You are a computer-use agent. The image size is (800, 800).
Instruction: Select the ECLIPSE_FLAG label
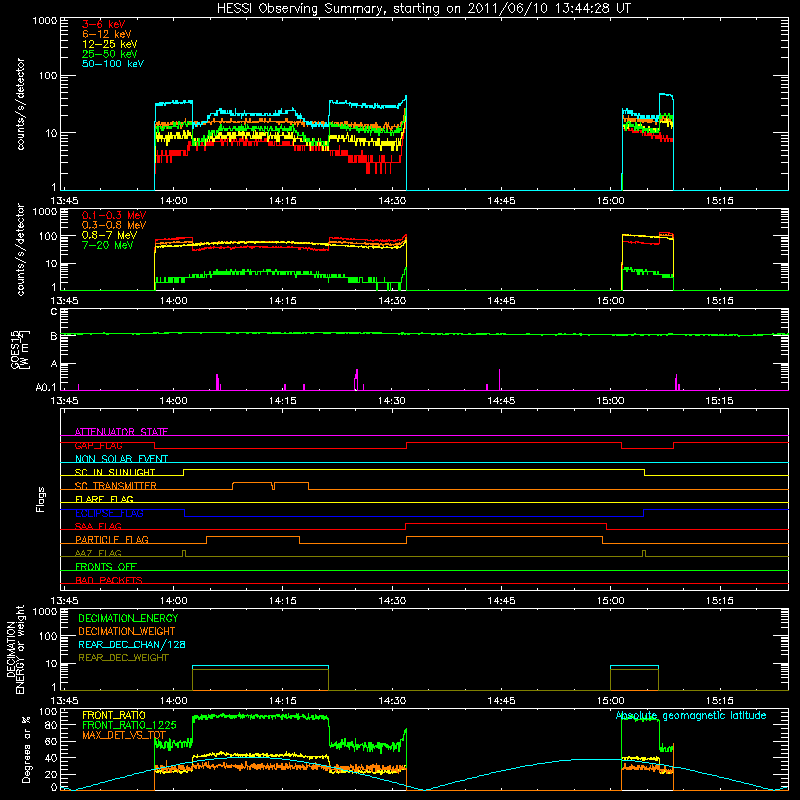click(x=109, y=513)
